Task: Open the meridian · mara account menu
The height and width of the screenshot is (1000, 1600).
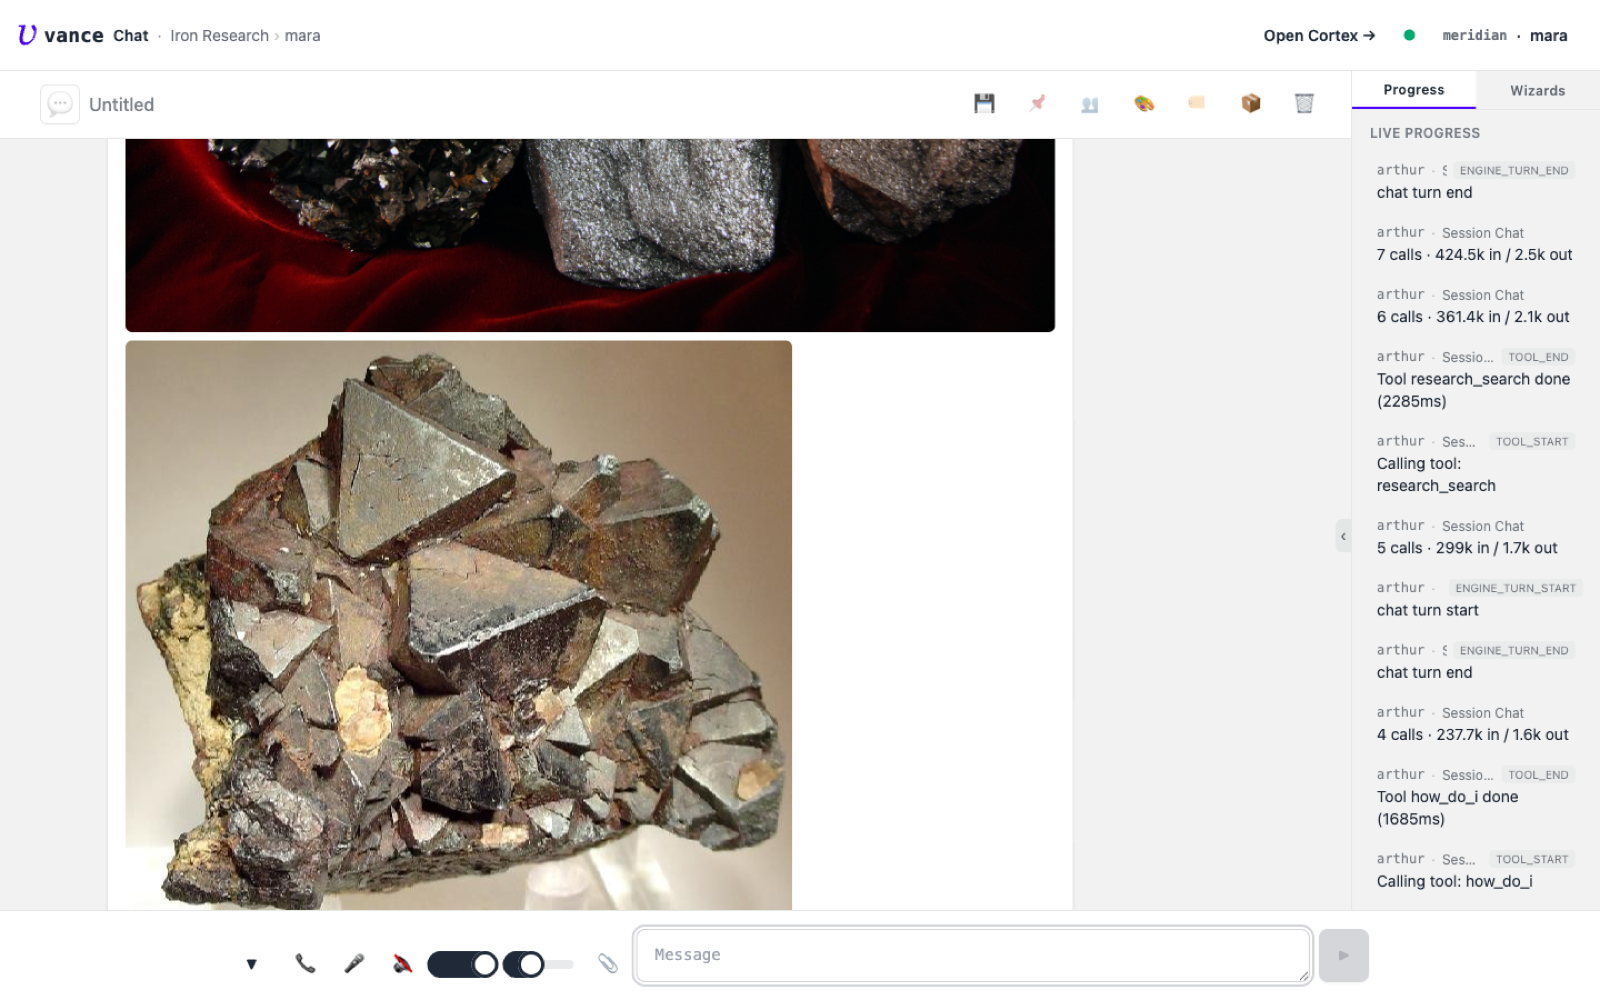Action: point(1504,35)
